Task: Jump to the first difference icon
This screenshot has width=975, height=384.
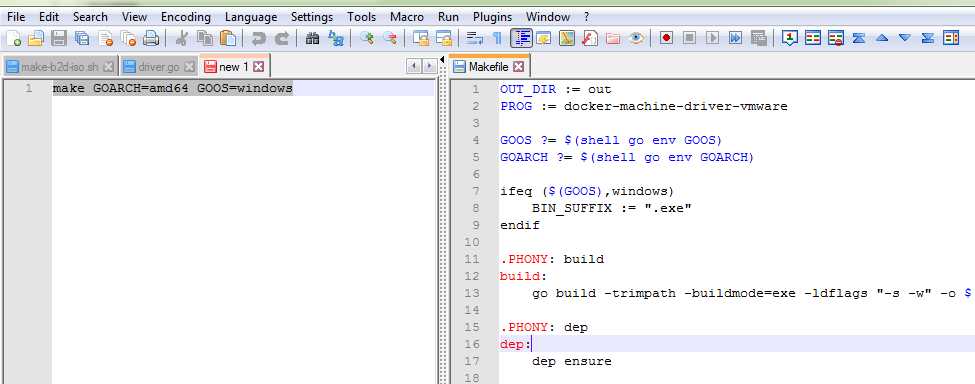Action: point(859,39)
